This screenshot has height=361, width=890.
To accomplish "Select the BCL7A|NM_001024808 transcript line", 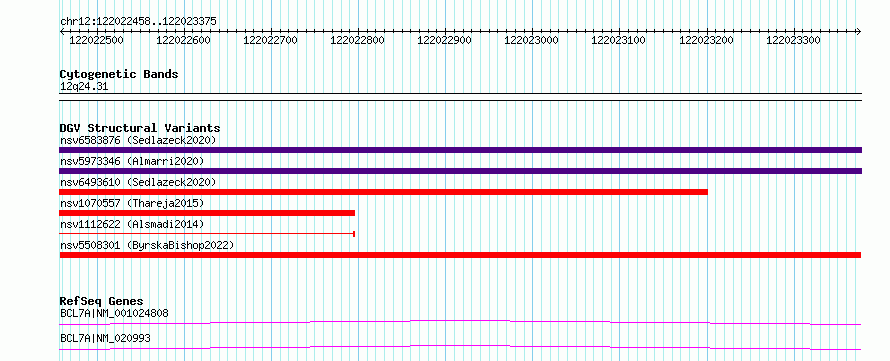I will point(460,322).
